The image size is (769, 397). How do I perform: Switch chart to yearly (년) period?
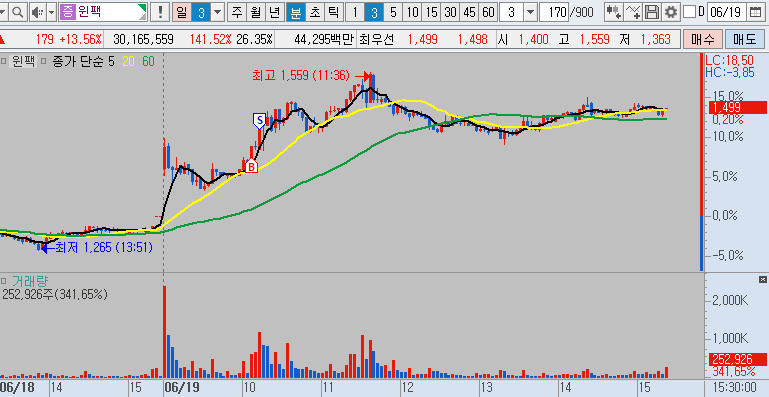tap(274, 12)
